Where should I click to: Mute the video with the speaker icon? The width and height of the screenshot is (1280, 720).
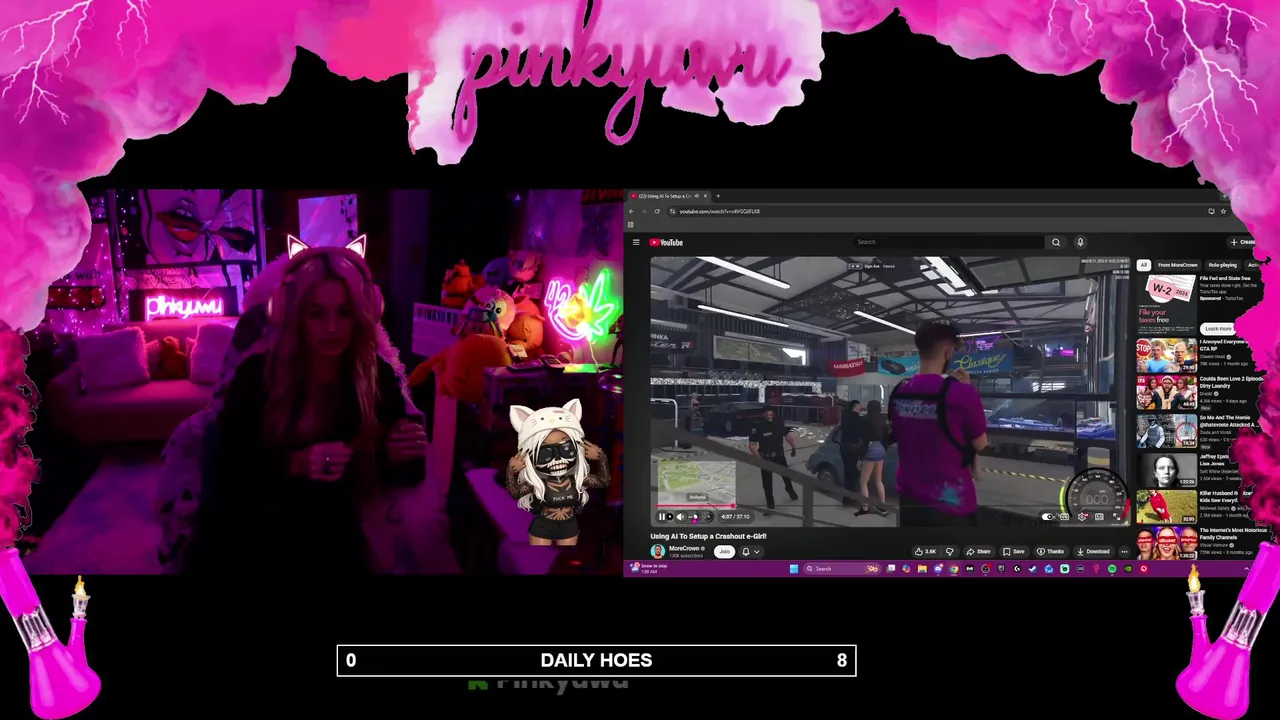tap(680, 517)
